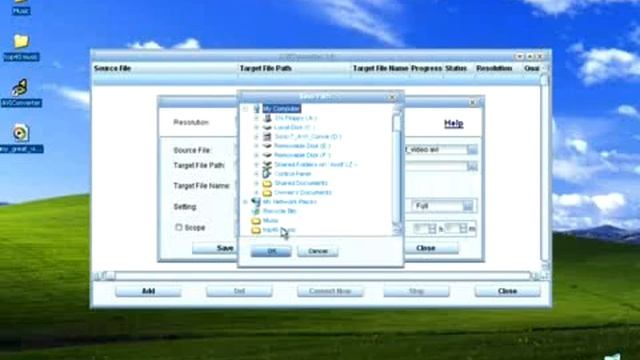Expand the Shared Documents node
This screenshot has height=360, width=640.
[x=257, y=183]
